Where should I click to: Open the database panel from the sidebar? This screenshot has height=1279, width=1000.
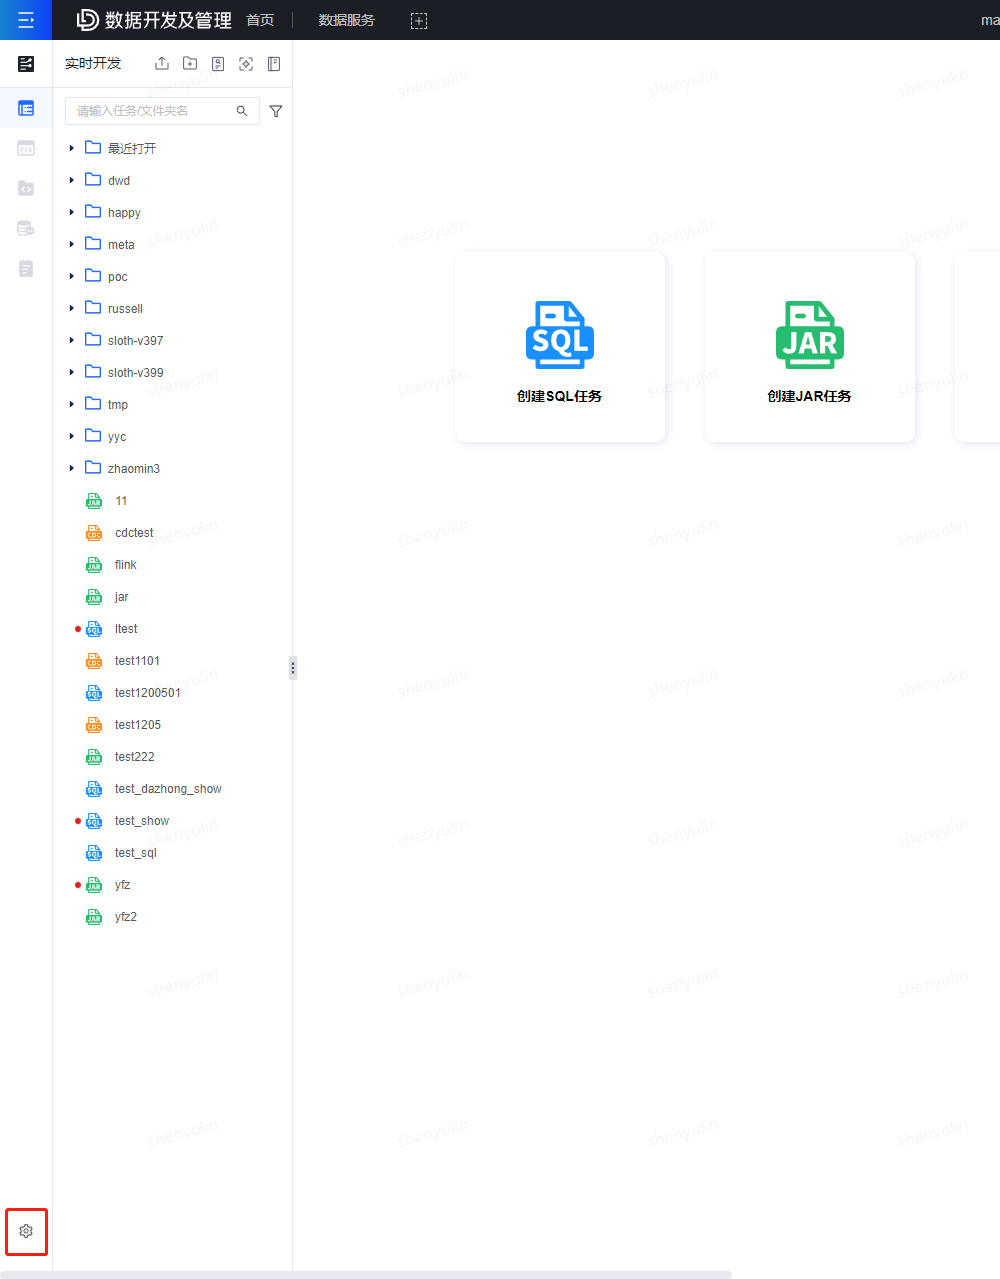(x=25, y=228)
